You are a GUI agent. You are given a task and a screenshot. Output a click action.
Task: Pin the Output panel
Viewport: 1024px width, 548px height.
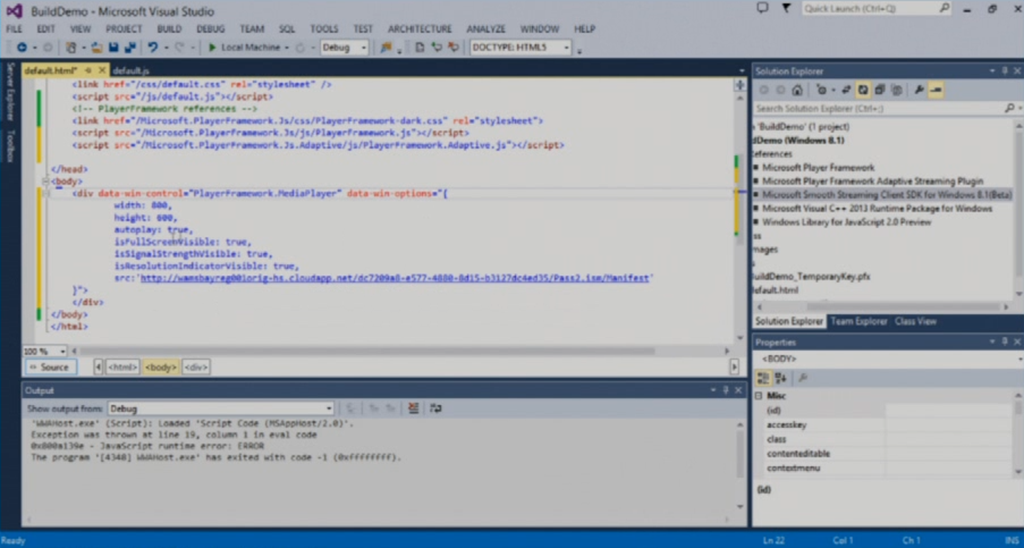click(x=726, y=390)
